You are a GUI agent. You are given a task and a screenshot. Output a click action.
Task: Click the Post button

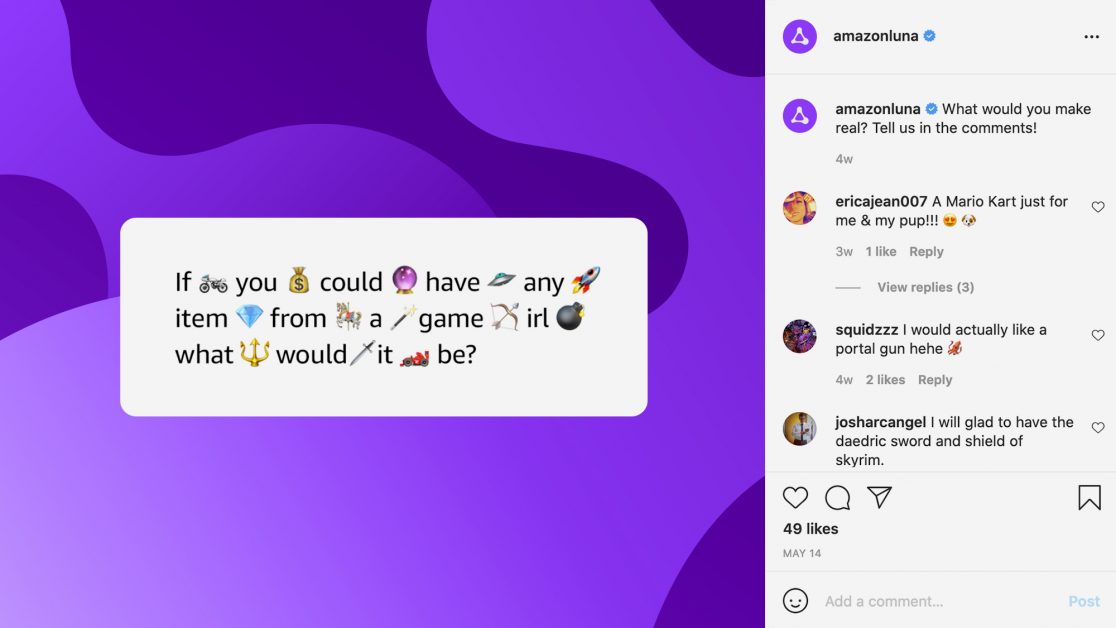[x=1083, y=601]
